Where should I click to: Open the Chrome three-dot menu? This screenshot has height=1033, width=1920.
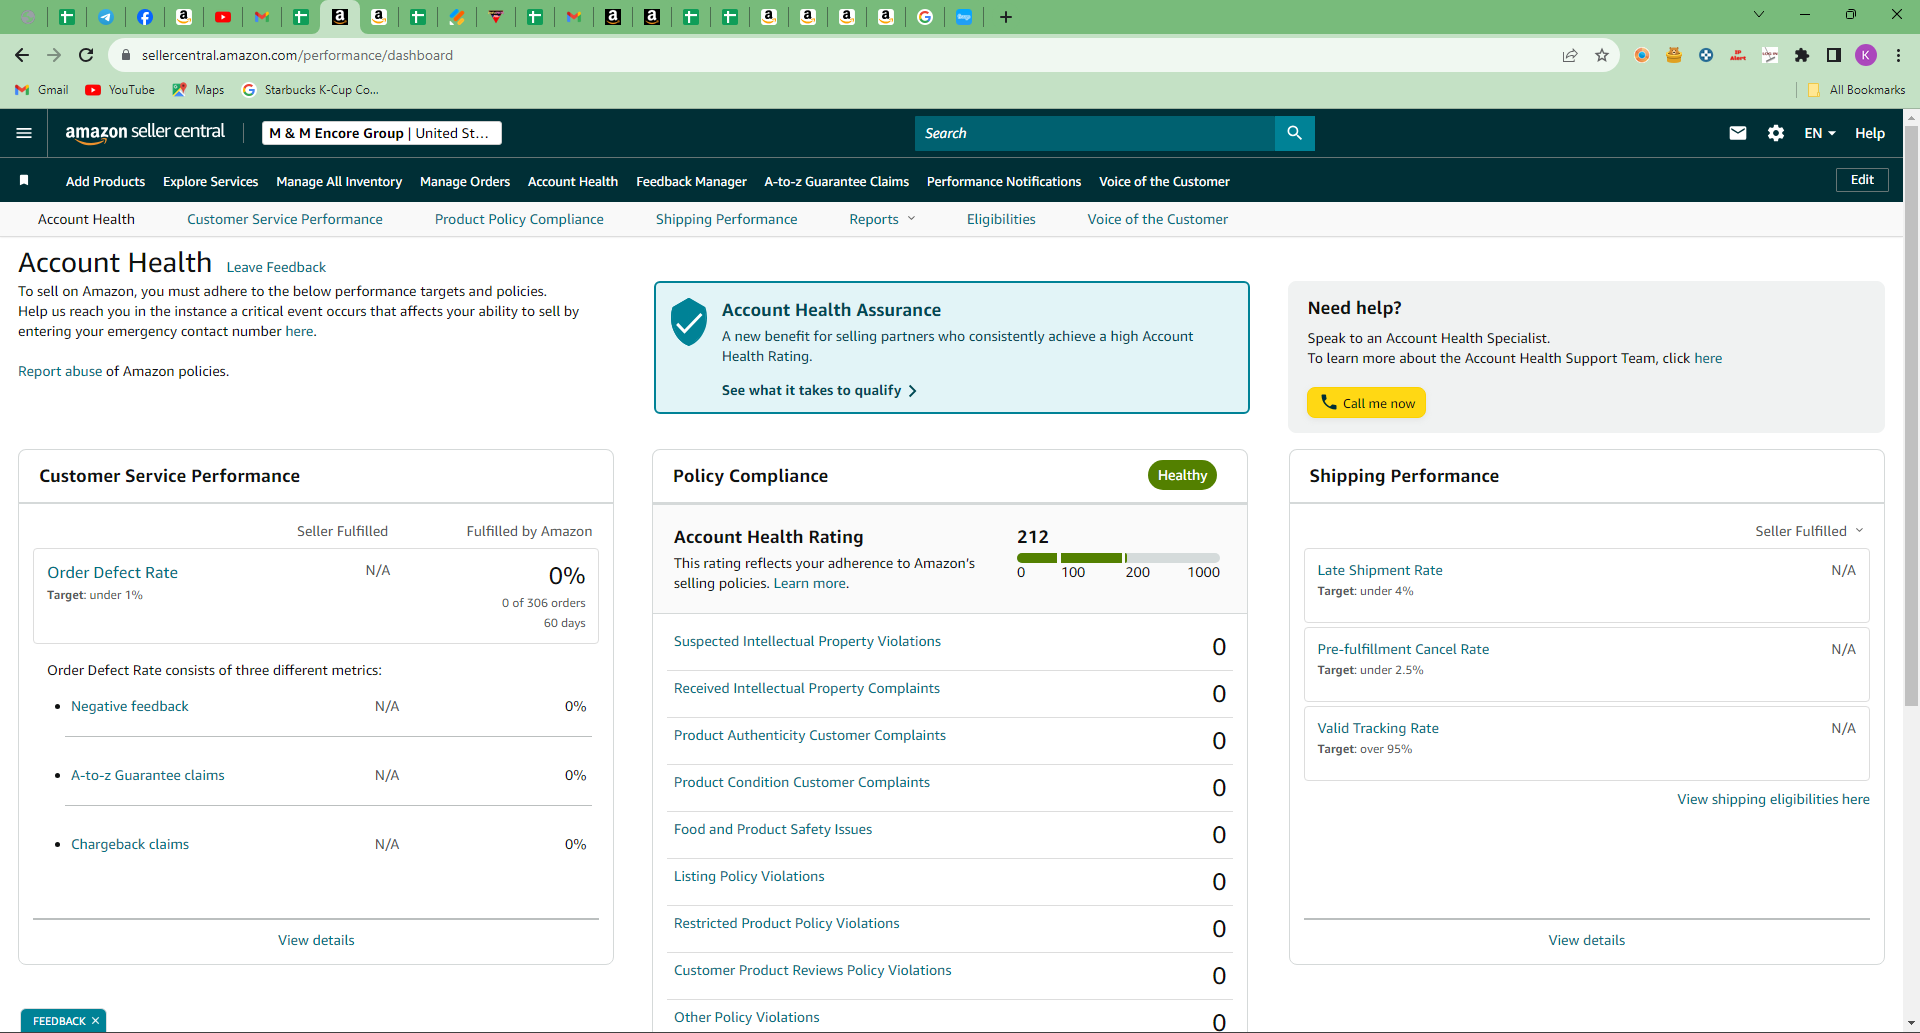tap(1898, 55)
